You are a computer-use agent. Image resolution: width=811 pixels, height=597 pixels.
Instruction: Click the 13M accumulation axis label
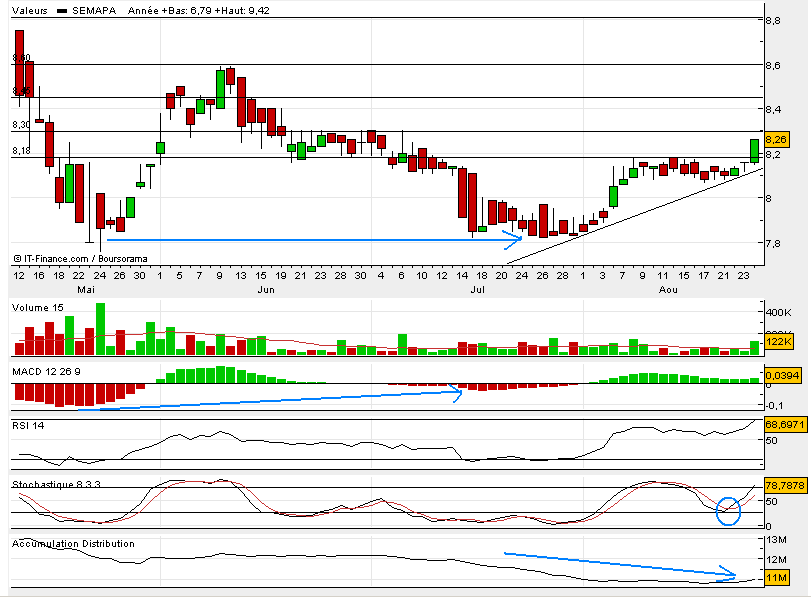(776, 540)
